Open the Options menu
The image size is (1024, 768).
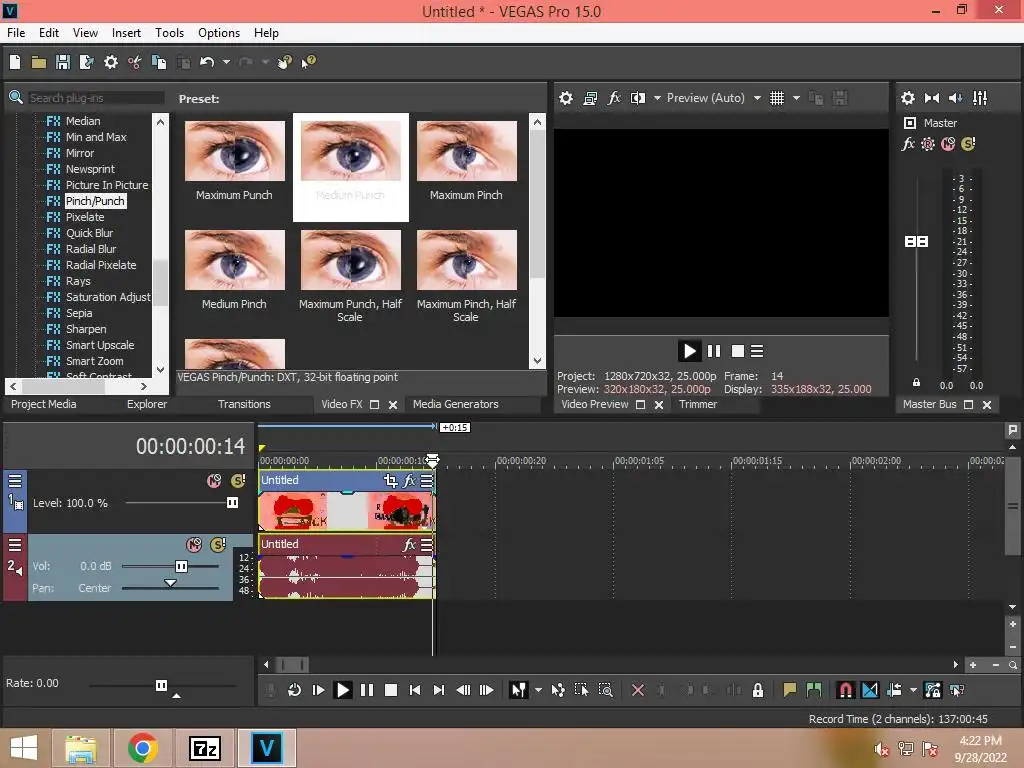[219, 33]
